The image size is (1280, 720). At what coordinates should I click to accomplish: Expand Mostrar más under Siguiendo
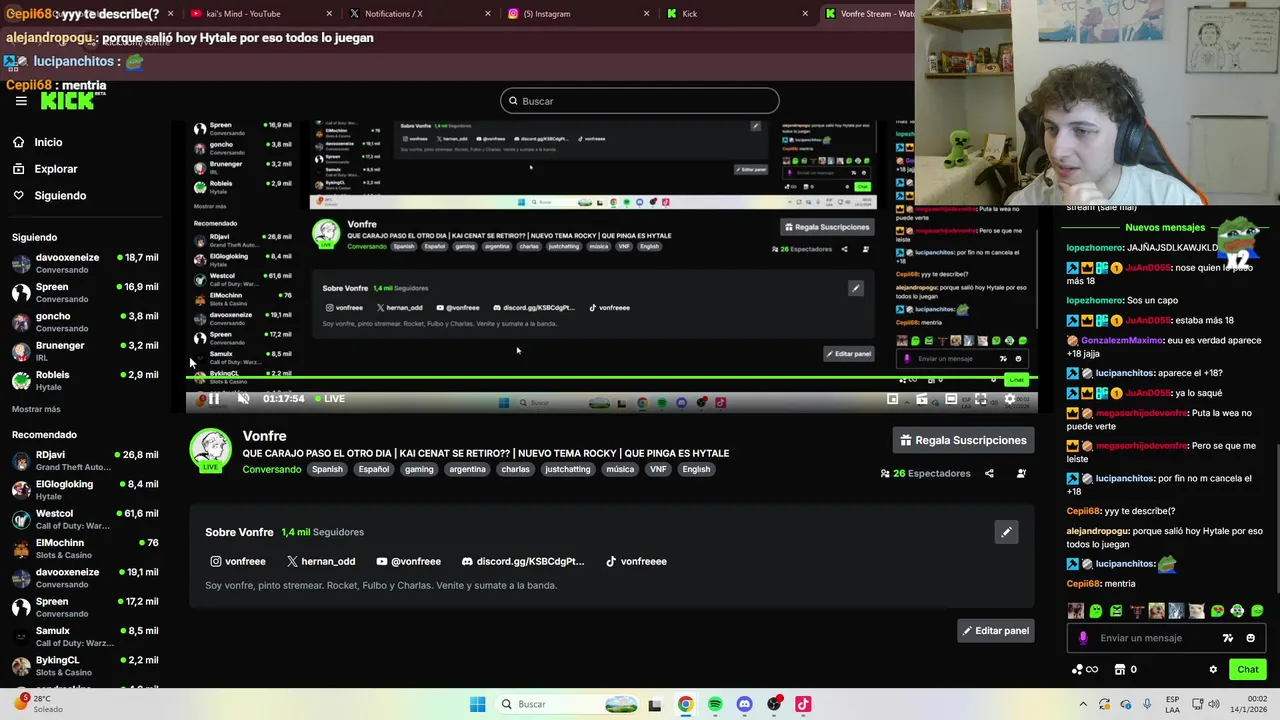[x=36, y=409]
